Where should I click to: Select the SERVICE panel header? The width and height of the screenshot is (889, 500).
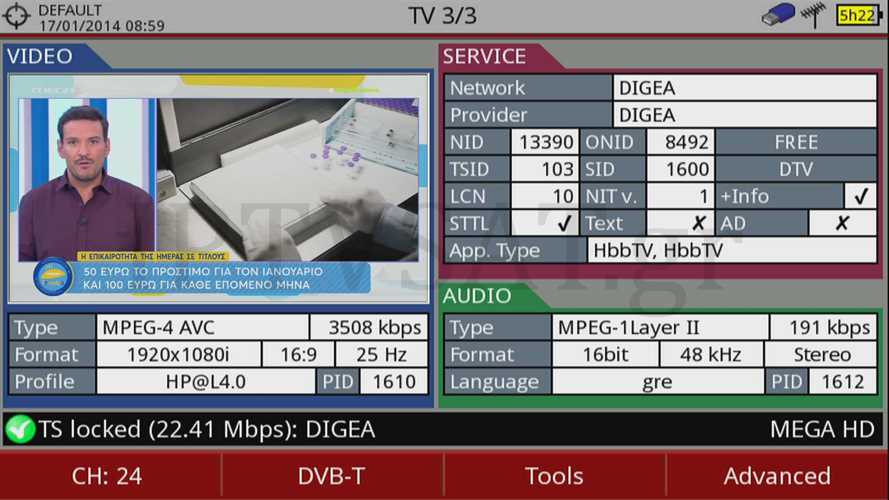(x=484, y=57)
